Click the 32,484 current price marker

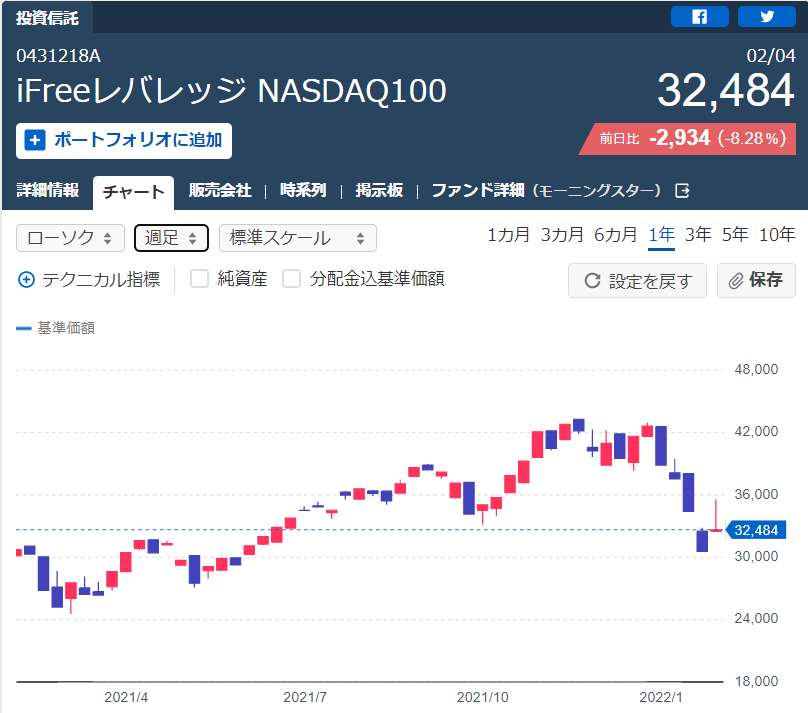click(x=756, y=530)
